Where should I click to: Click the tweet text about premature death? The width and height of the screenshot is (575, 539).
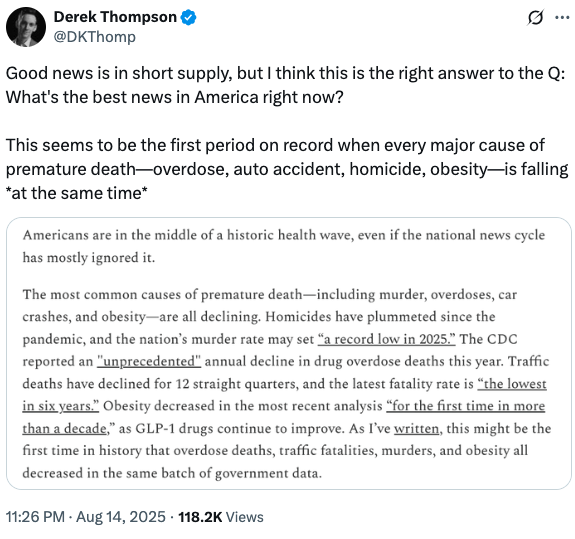coord(287,169)
